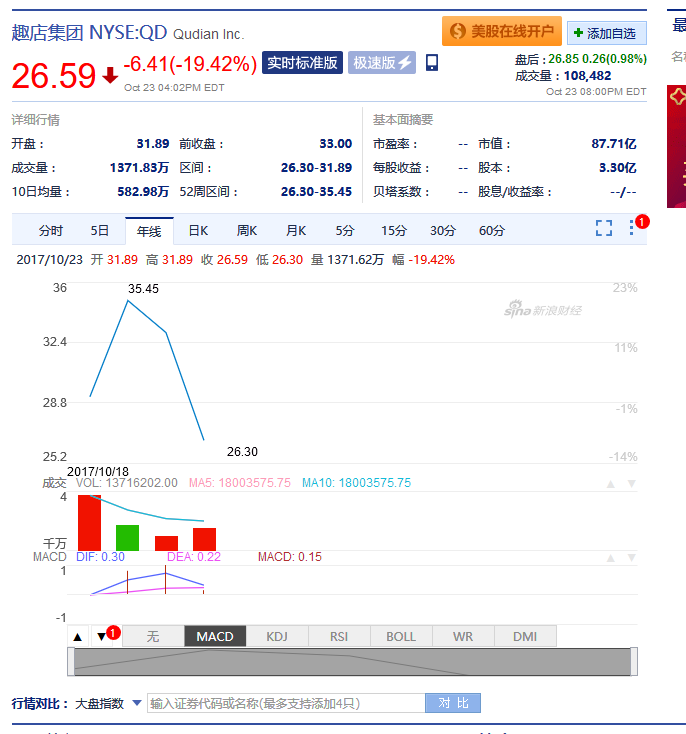Open the 大盘指数 comparison dropdown
This screenshot has width=686, height=734.
click(x=137, y=703)
